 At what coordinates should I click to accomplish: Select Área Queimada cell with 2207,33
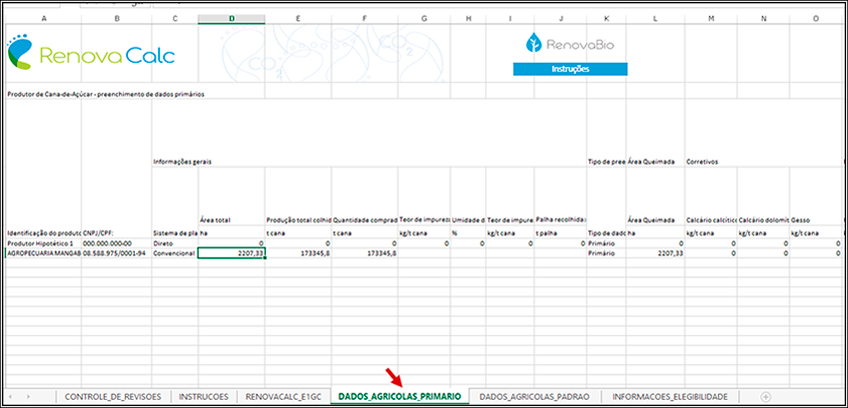655,254
